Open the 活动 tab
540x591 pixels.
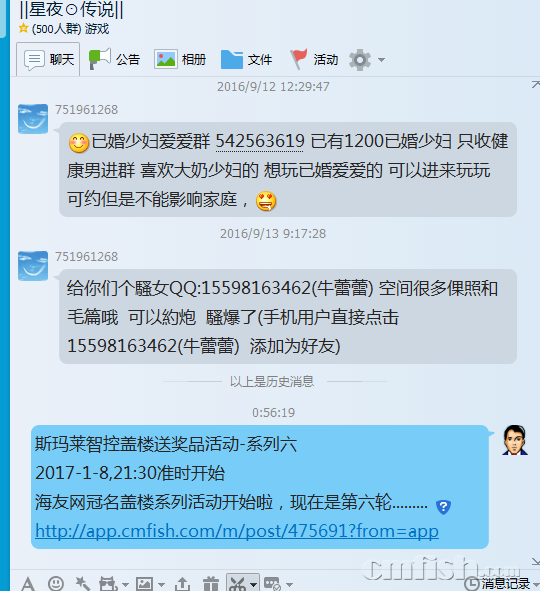point(314,60)
